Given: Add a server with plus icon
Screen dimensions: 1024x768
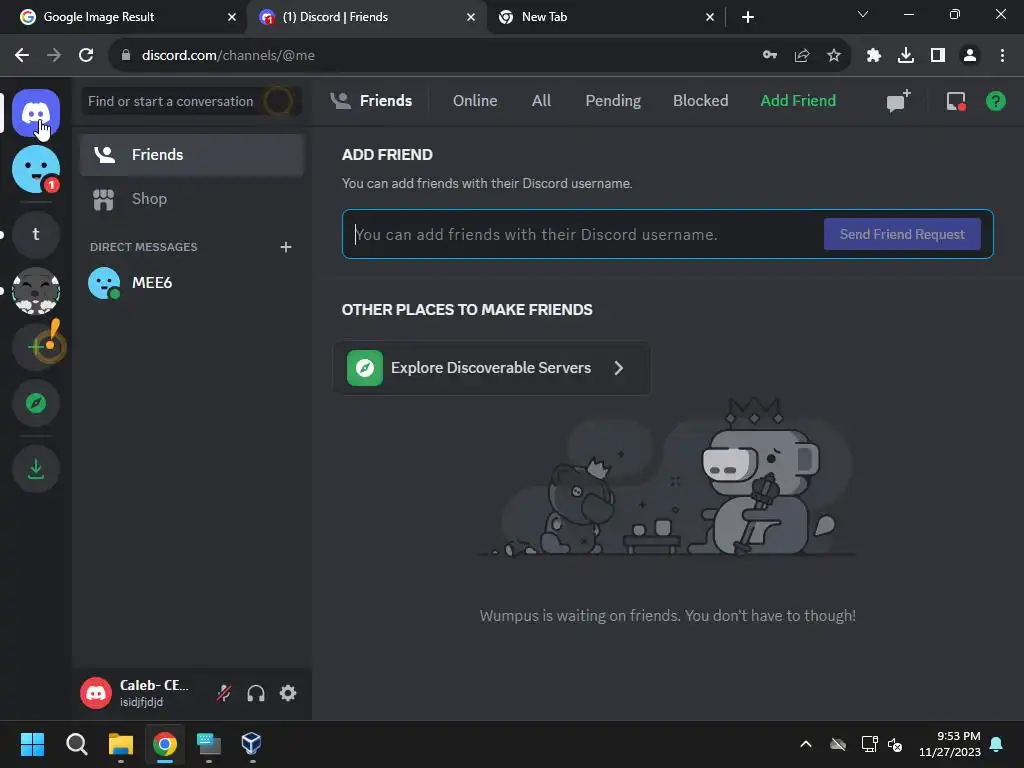Looking at the screenshot, I should 35,347.
